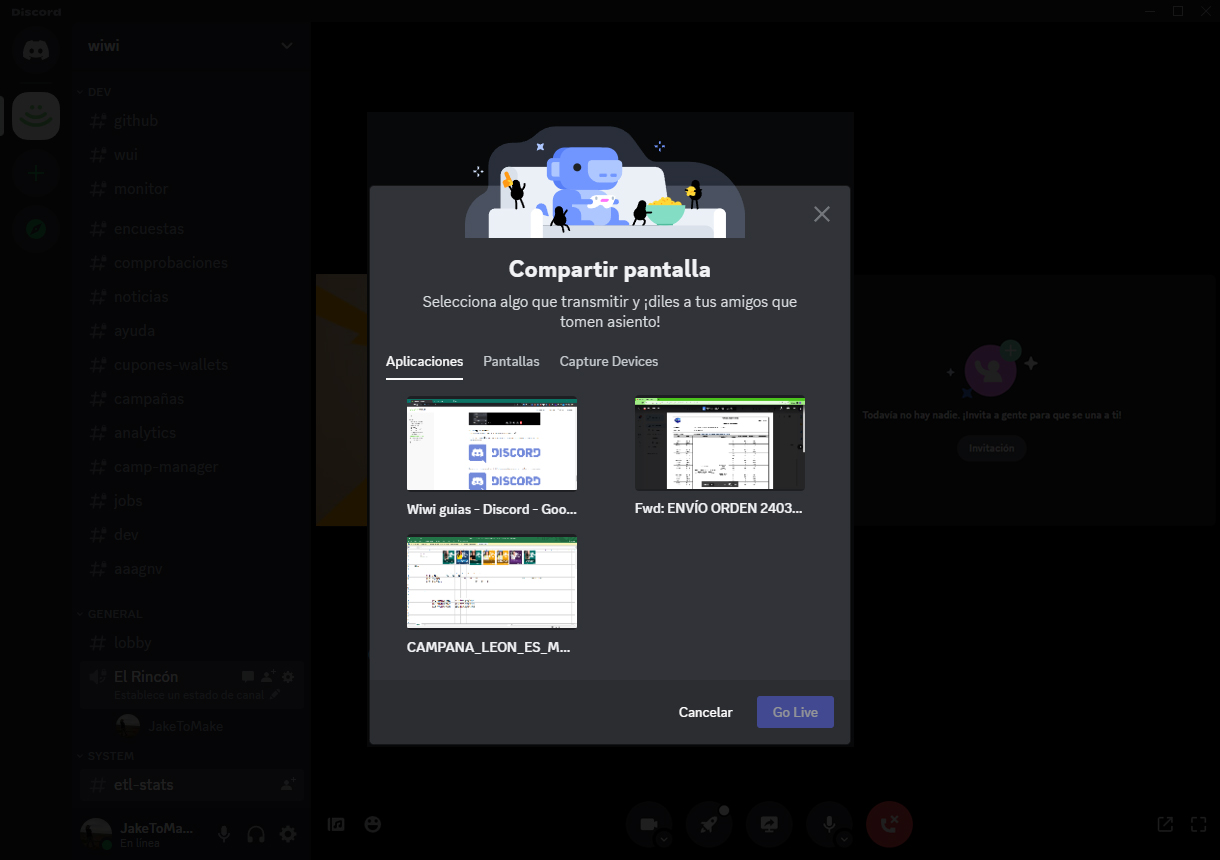Open Discord home direct messages icon
This screenshot has height=860, width=1220.
click(36, 49)
